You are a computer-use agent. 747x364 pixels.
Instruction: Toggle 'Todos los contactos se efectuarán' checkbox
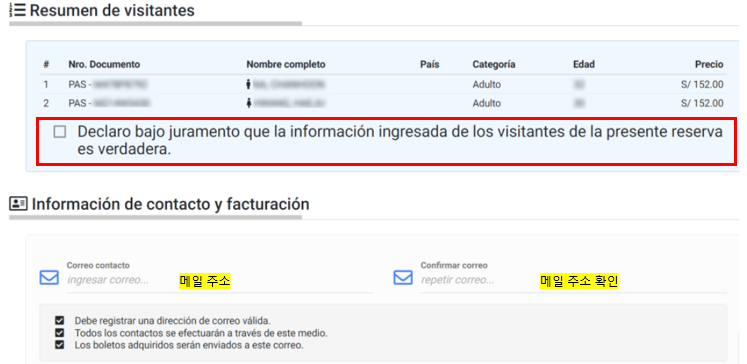coord(60,333)
